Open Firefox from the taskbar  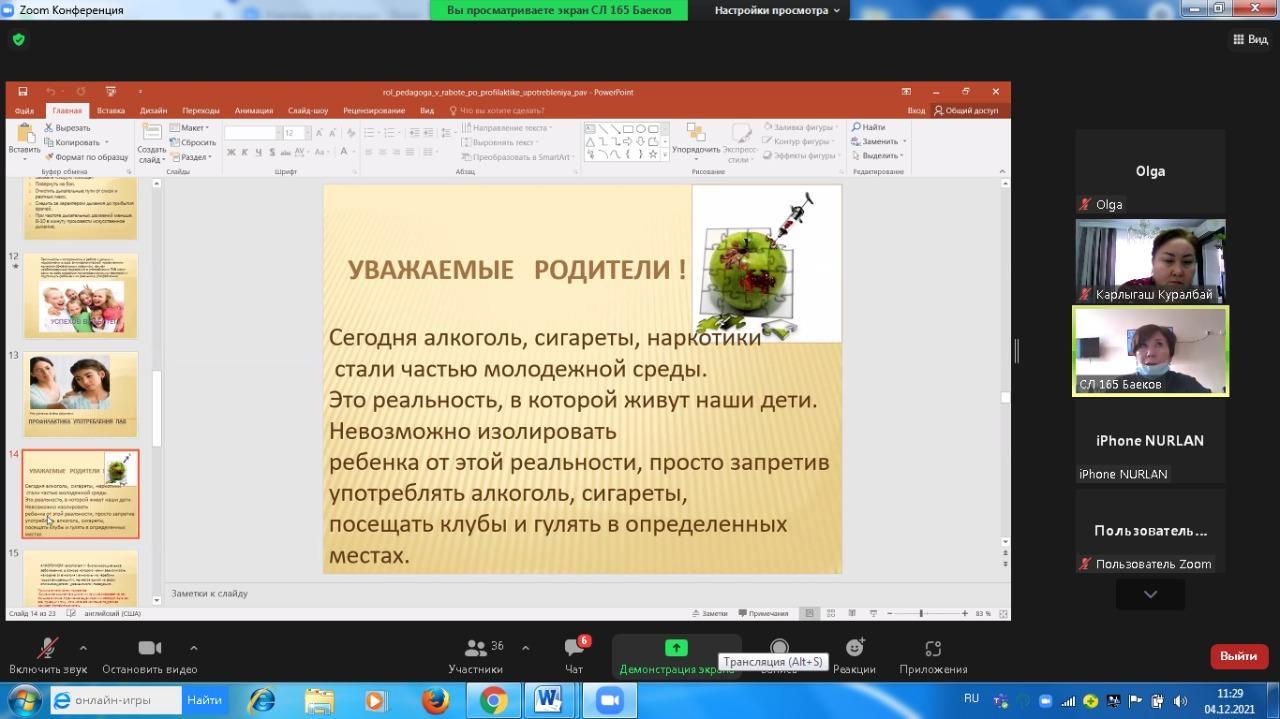[x=435, y=700]
